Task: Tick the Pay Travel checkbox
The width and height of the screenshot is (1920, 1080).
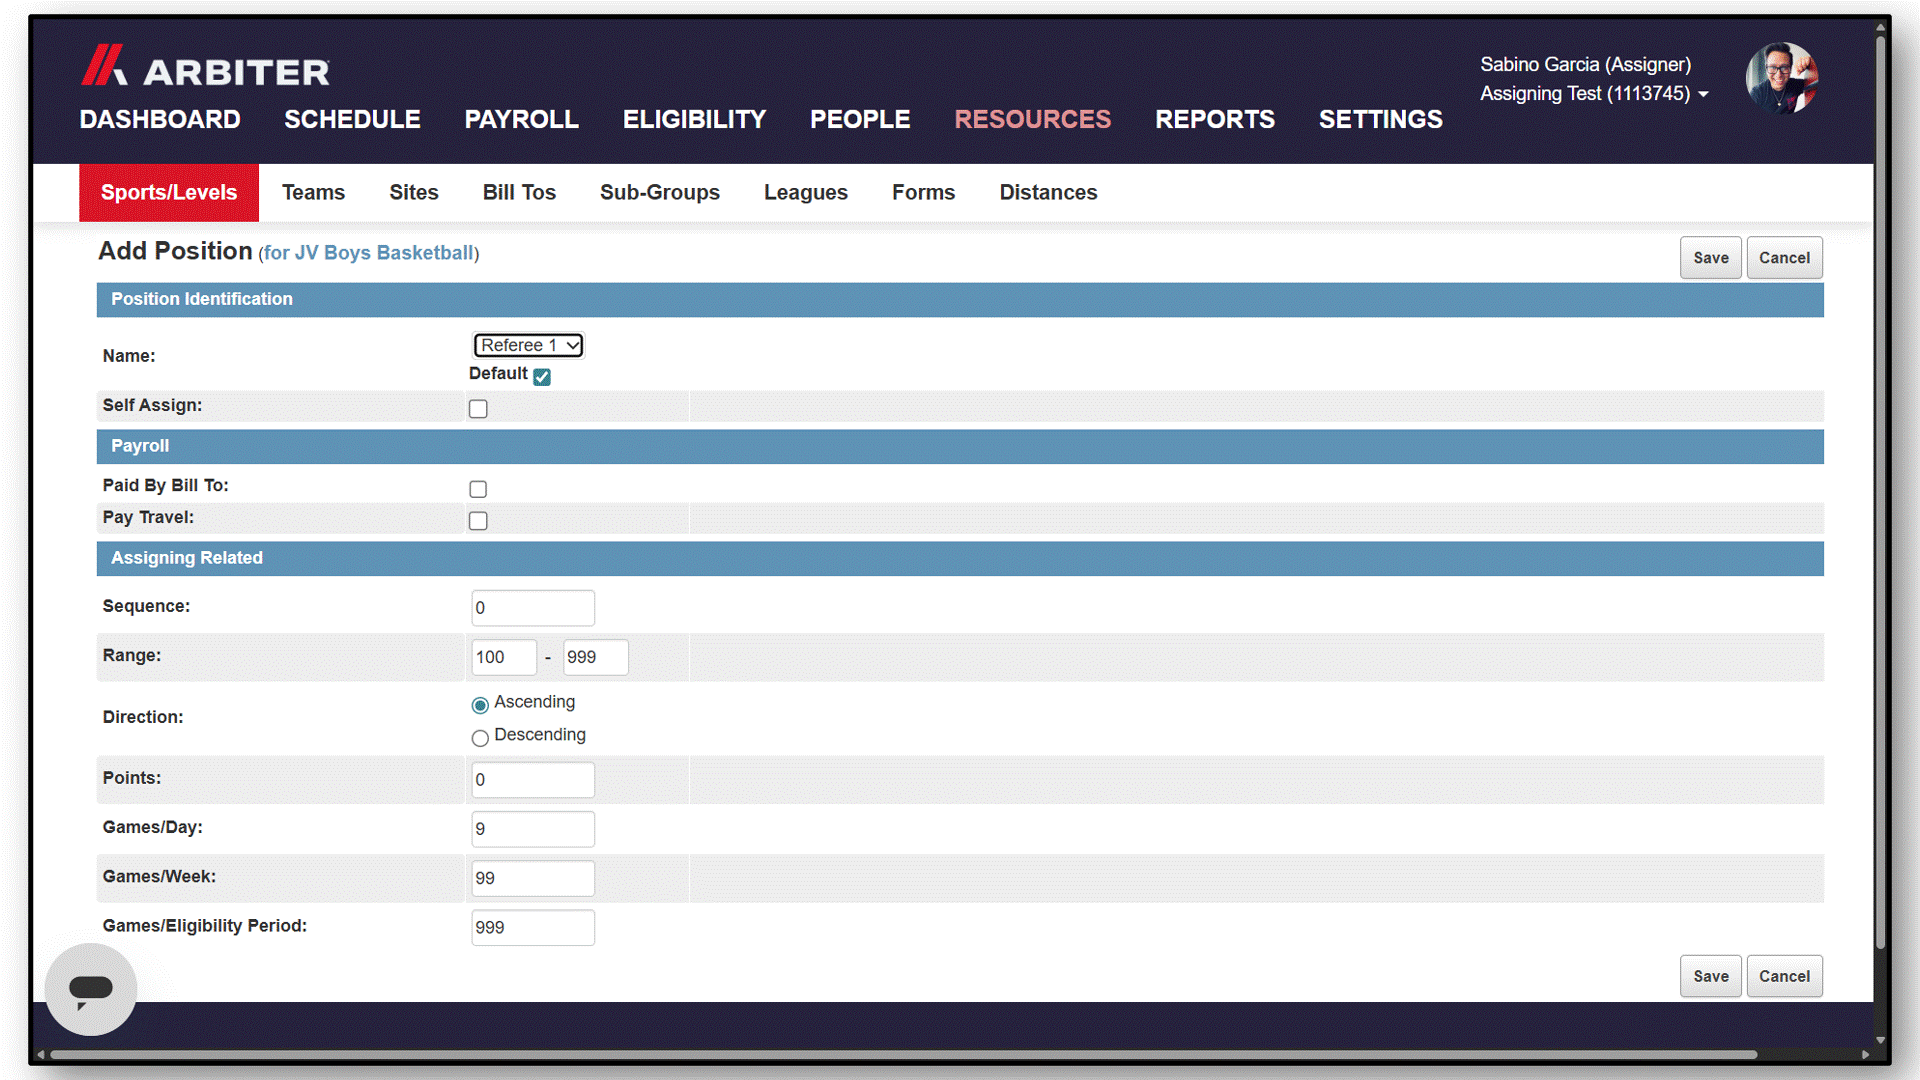Action: point(478,521)
